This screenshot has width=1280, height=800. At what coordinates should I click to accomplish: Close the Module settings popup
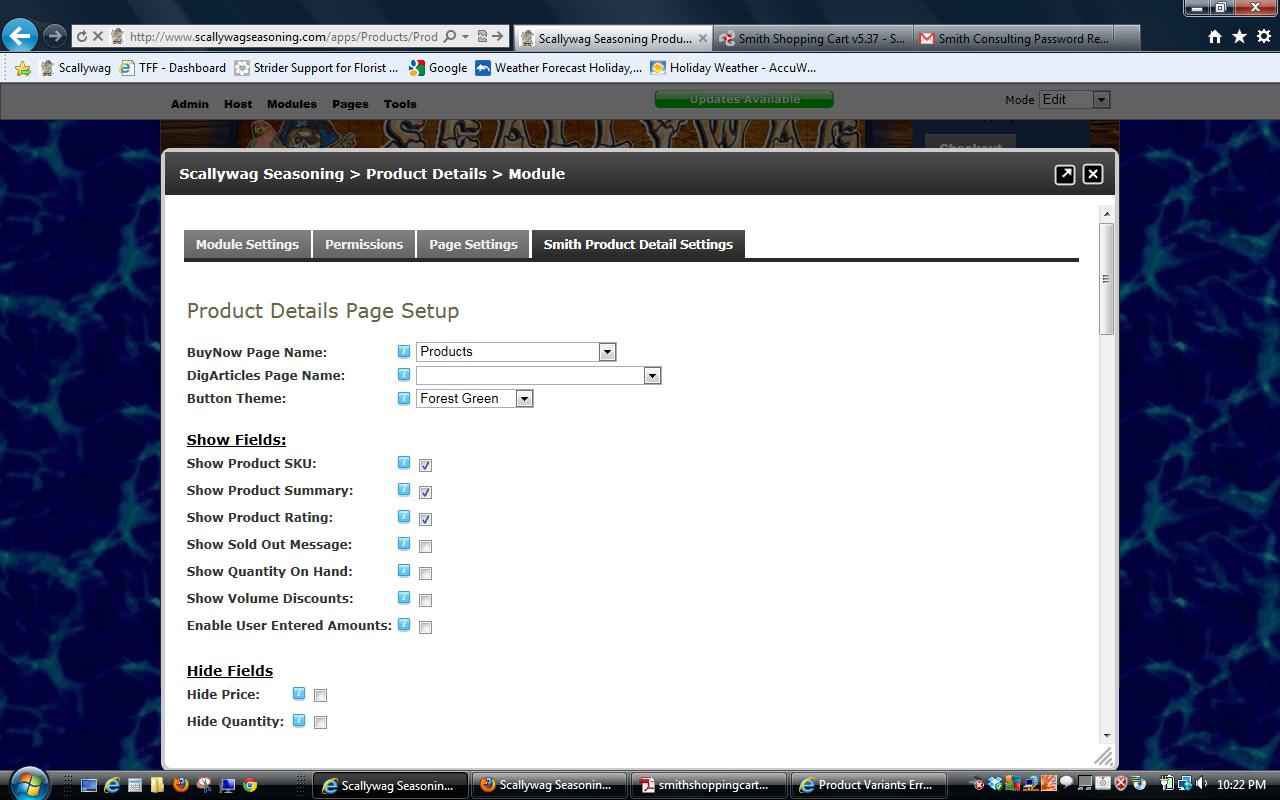tap(1093, 174)
